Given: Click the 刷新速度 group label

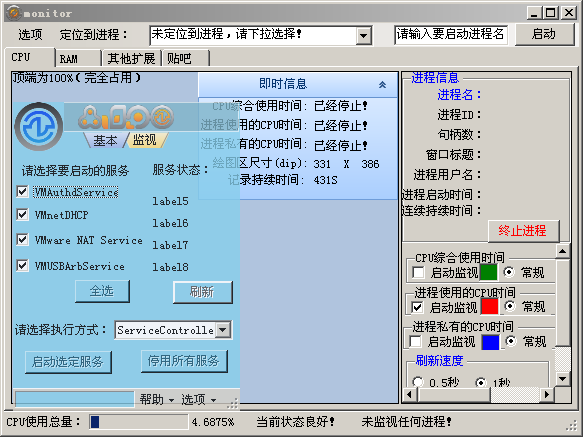Looking at the screenshot, I should (x=439, y=360).
